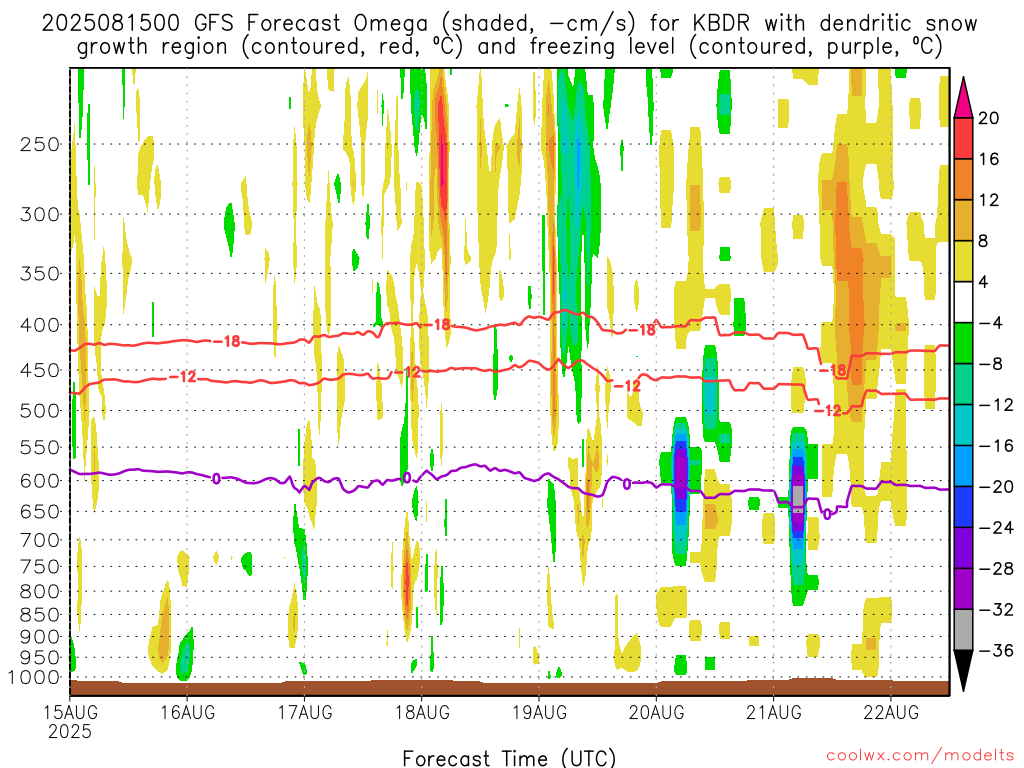The image size is (1024, 768).
Task: Select the colorbar tick value -20
Action: pos(995,487)
